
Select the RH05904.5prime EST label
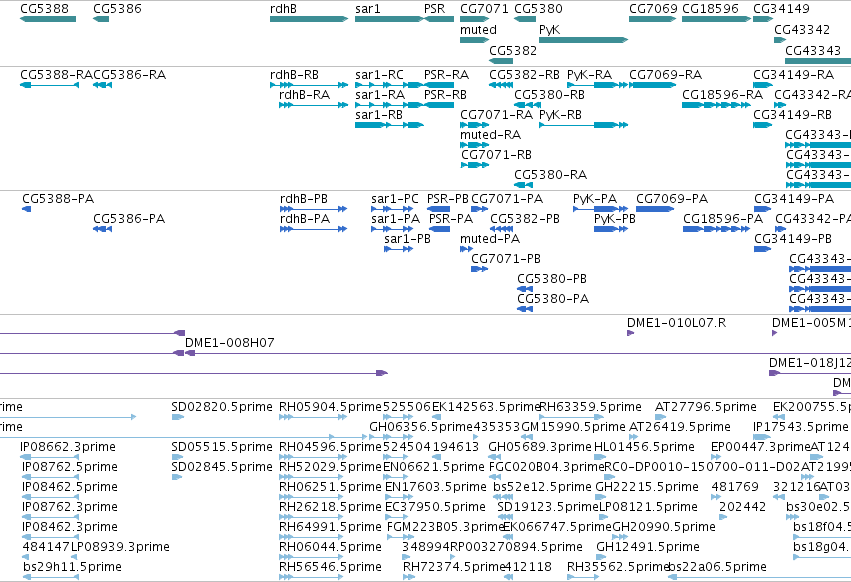coord(331,407)
